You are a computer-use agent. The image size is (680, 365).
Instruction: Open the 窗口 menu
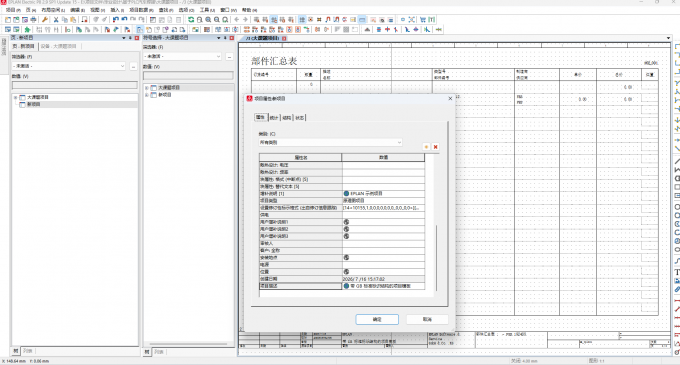click(x=228, y=10)
